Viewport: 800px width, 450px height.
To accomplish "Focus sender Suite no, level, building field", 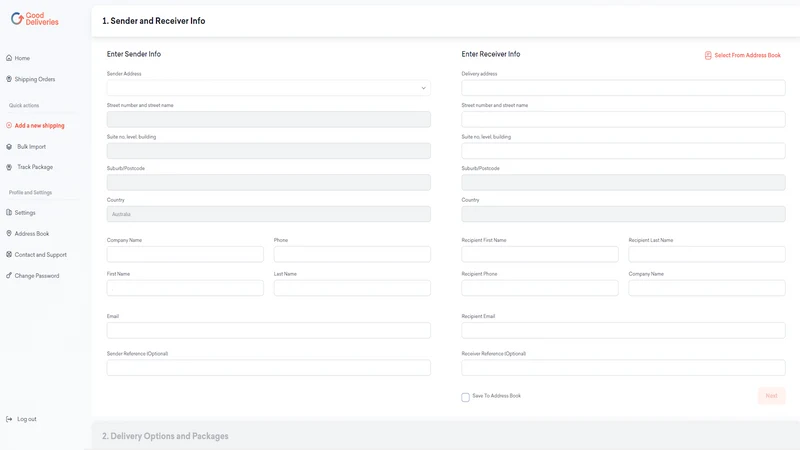I will tap(268, 151).
